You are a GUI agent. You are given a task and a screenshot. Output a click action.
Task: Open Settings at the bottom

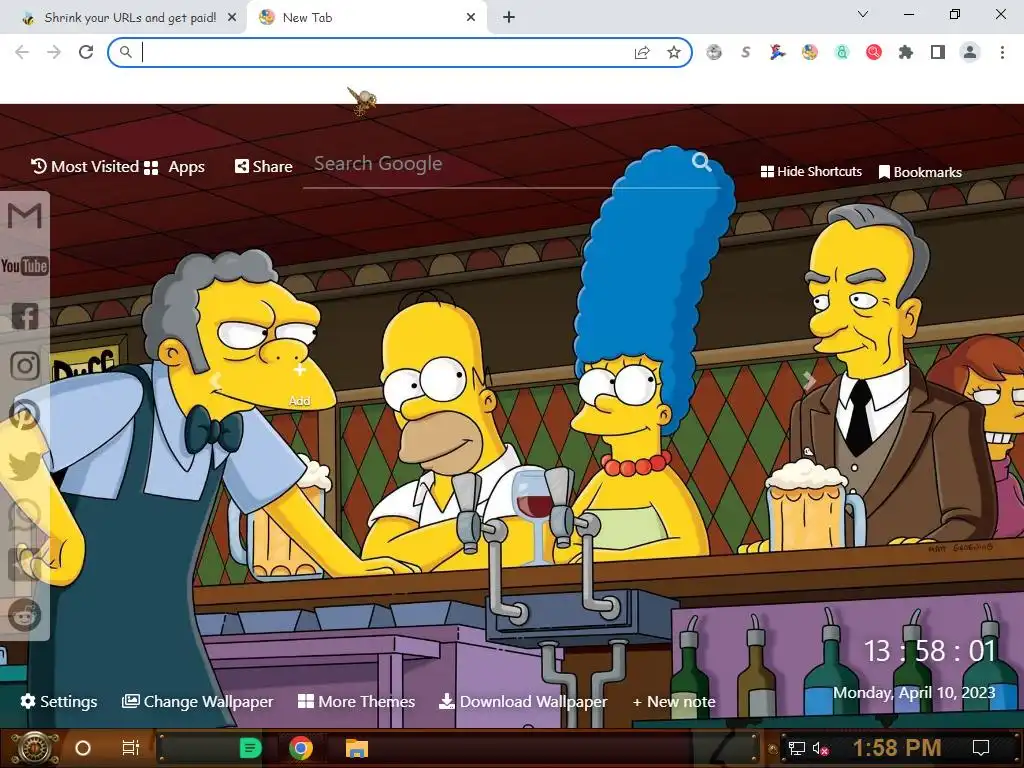[59, 701]
